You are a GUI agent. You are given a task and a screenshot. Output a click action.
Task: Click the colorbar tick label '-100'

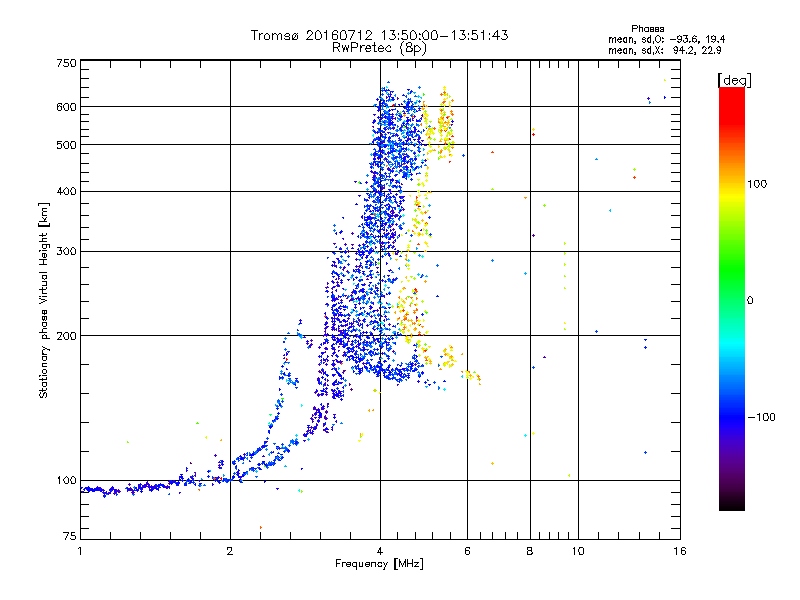point(762,417)
